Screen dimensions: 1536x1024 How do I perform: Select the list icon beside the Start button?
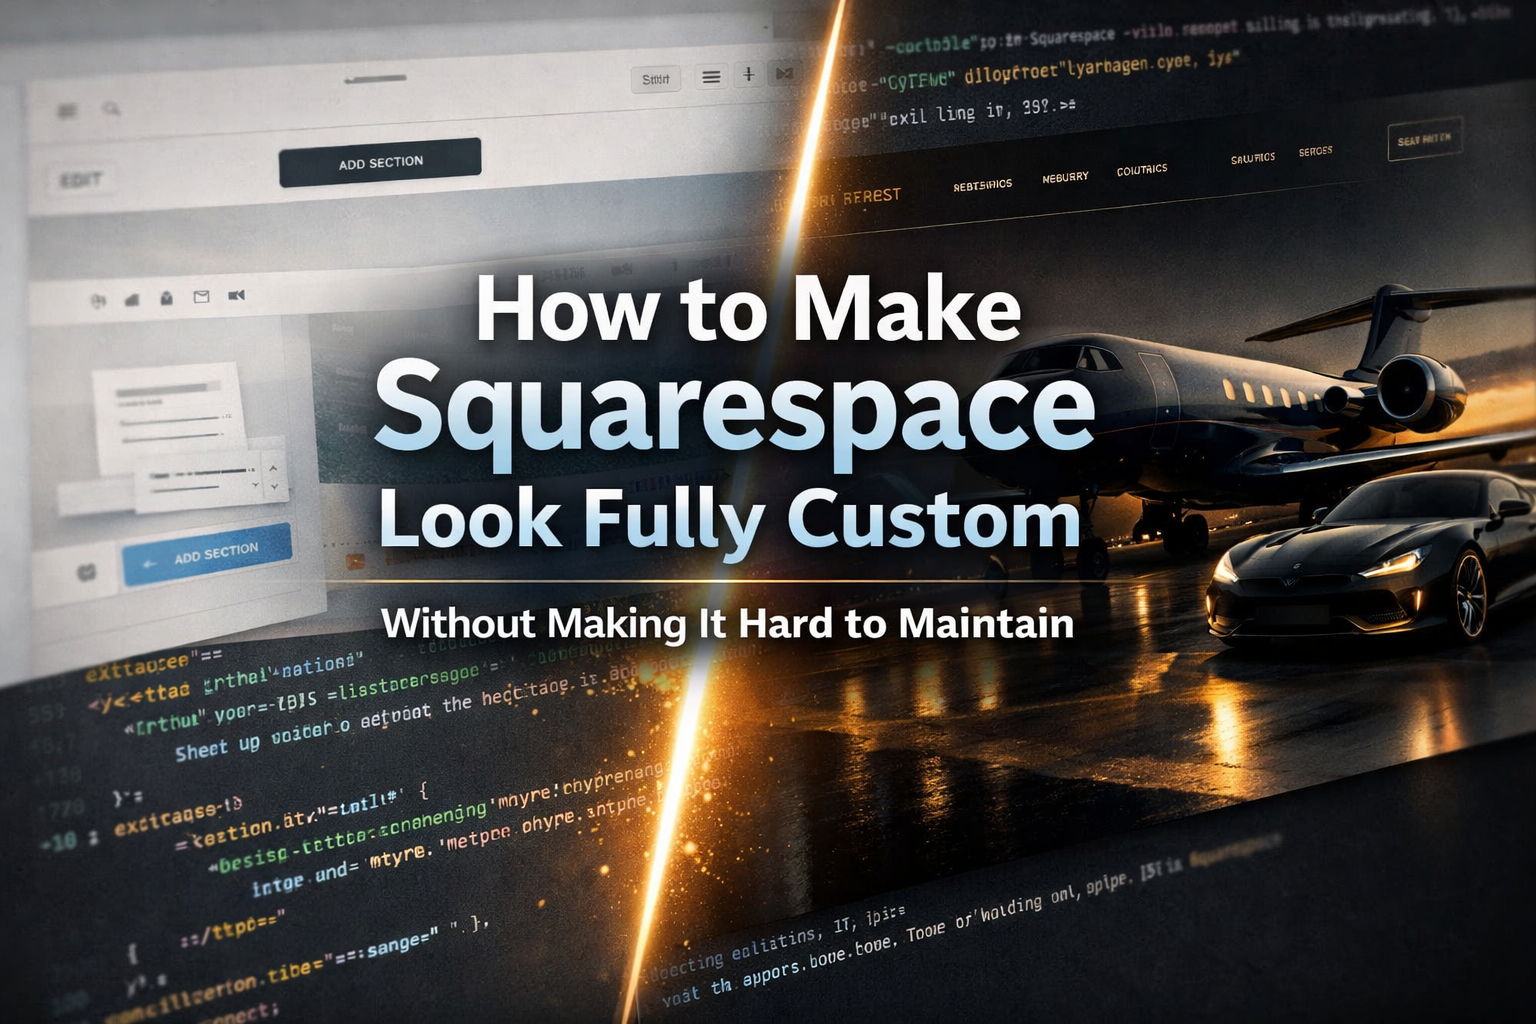point(712,76)
